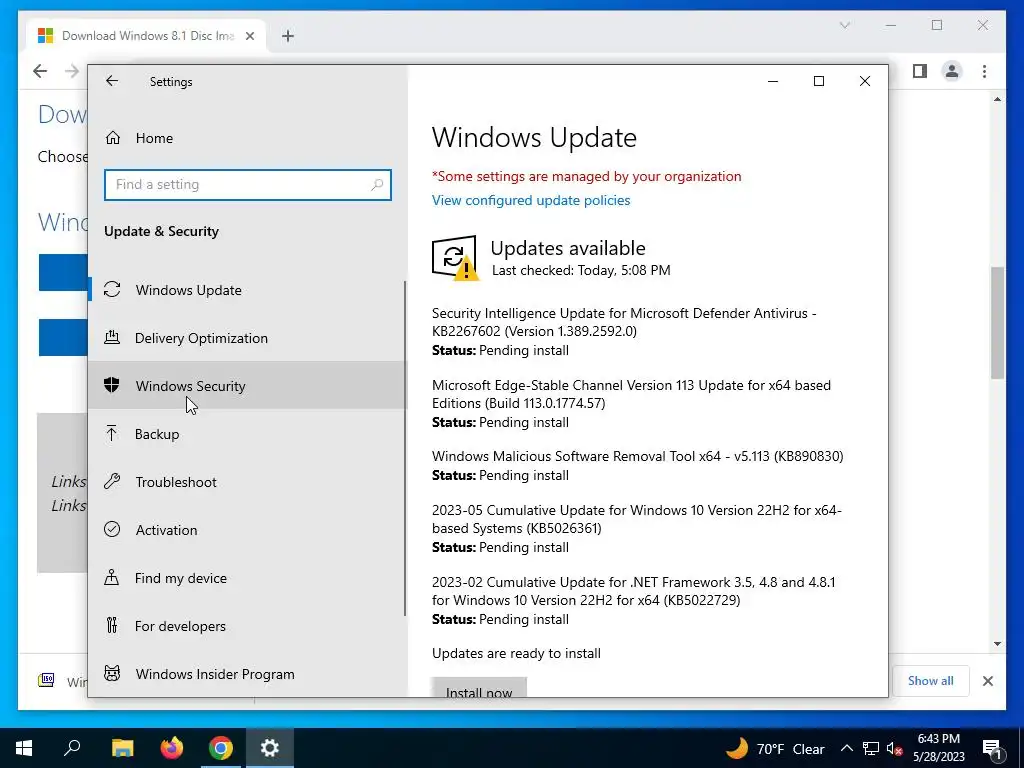Click the Find a setting search box
The image size is (1024, 768).
tap(248, 185)
